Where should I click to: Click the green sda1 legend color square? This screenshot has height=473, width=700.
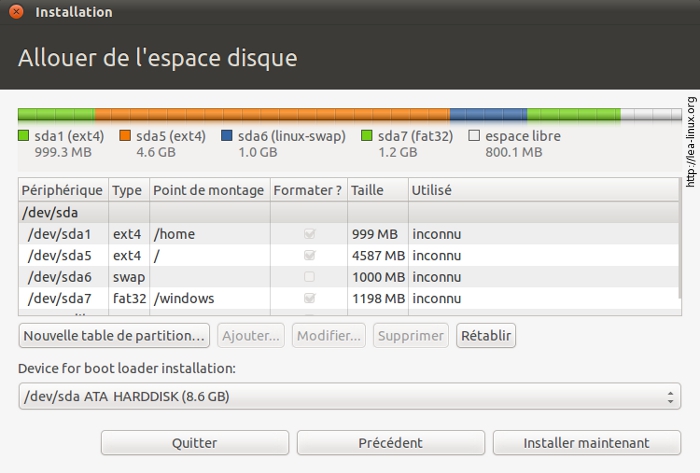(x=24, y=135)
